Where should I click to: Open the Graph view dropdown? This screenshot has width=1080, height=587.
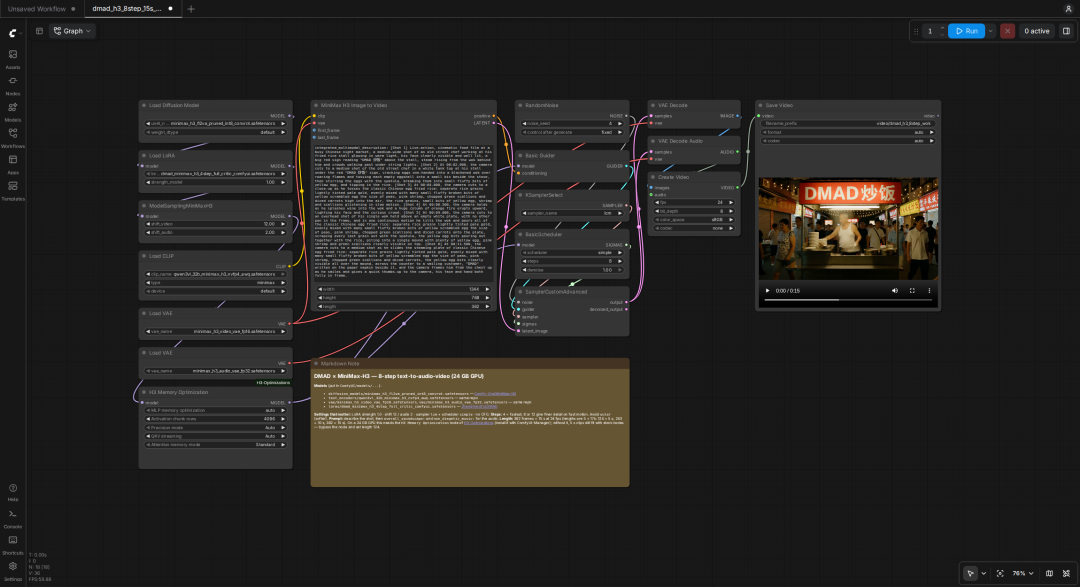72,31
